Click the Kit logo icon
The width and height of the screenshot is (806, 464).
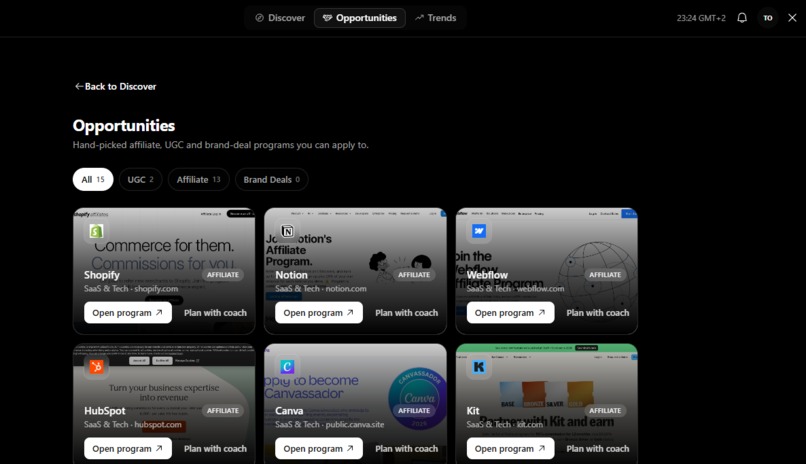479,367
